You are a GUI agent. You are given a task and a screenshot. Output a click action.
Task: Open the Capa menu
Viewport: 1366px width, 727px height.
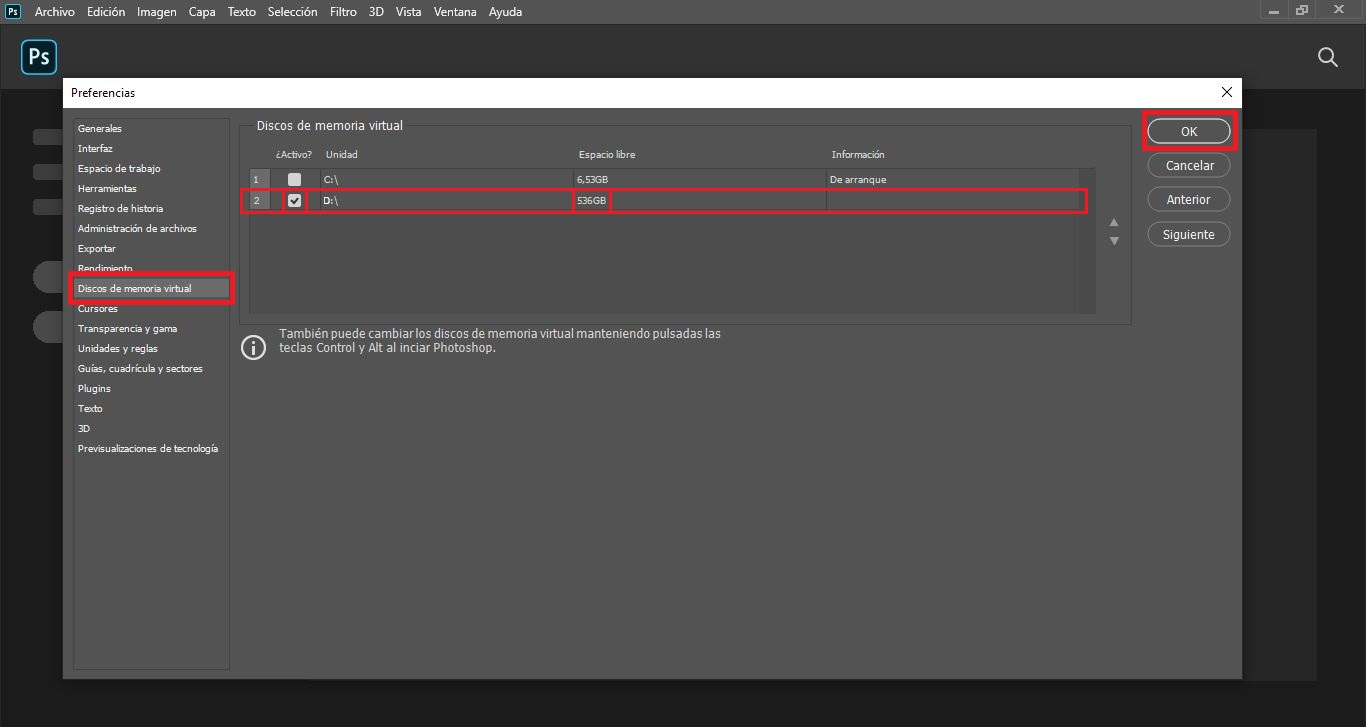tap(202, 12)
